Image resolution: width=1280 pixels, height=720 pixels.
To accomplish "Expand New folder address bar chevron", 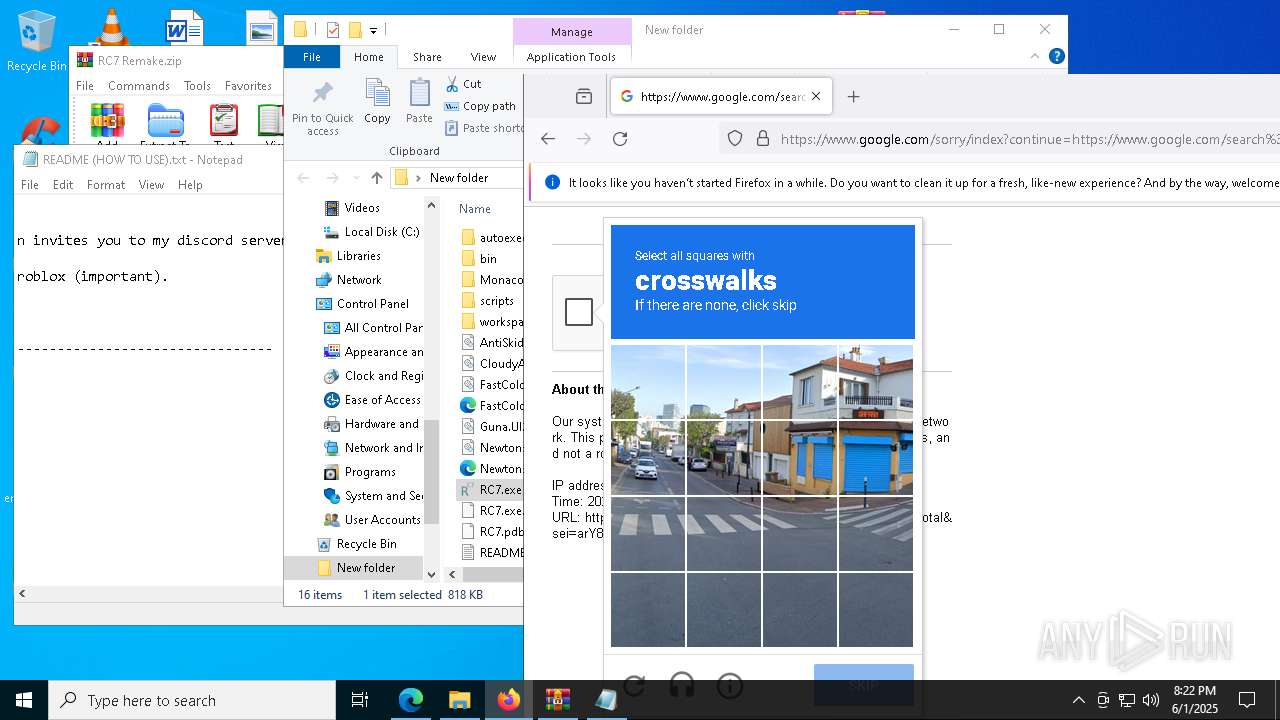I will [x=419, y=178].
